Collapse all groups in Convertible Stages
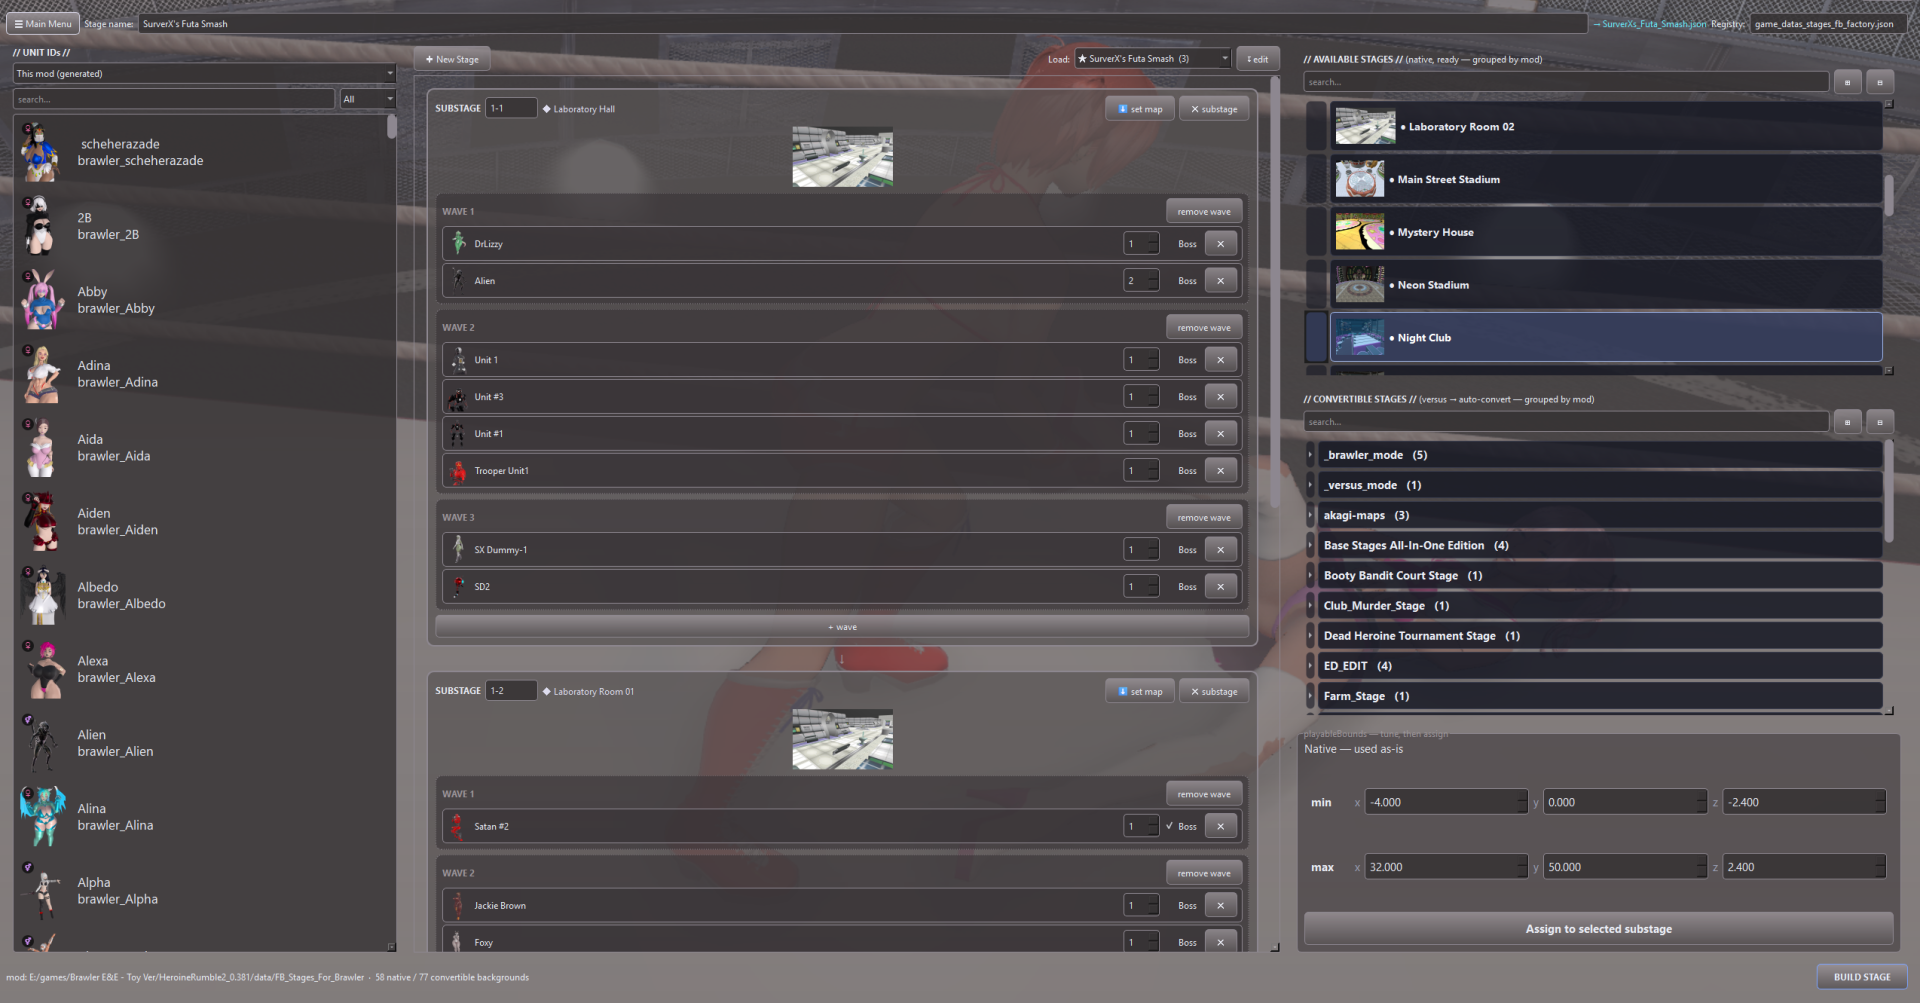The image size is (1920, 1003). click(1879, 422)
